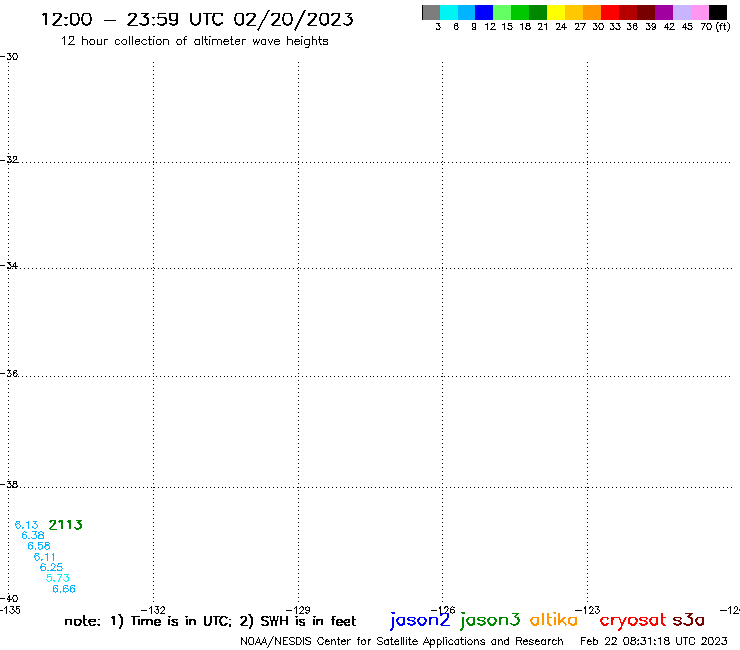The image size is (740, 650).
Task: Select the dark blue legend swatch
Action: click(484, 12)
